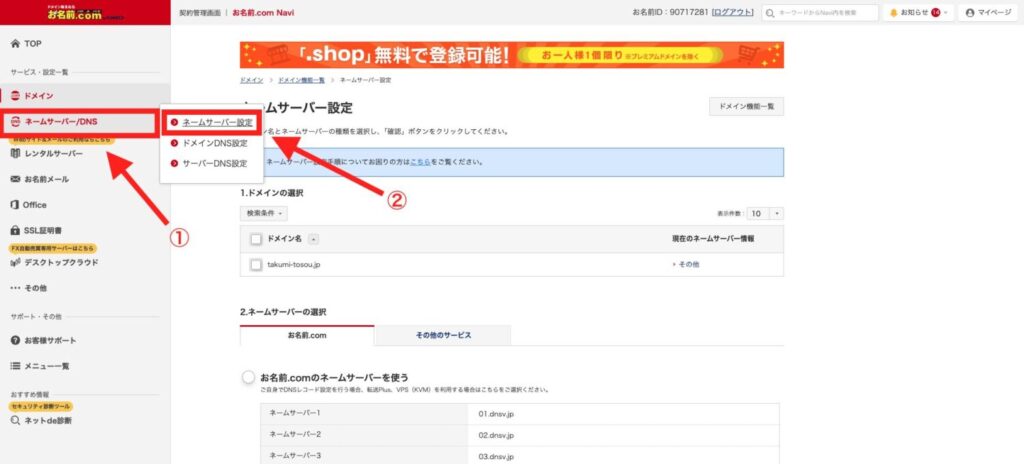Screen dimensions: 1024x464
Task: Click the search magnifier icon in header
Action: pos(771,13)
